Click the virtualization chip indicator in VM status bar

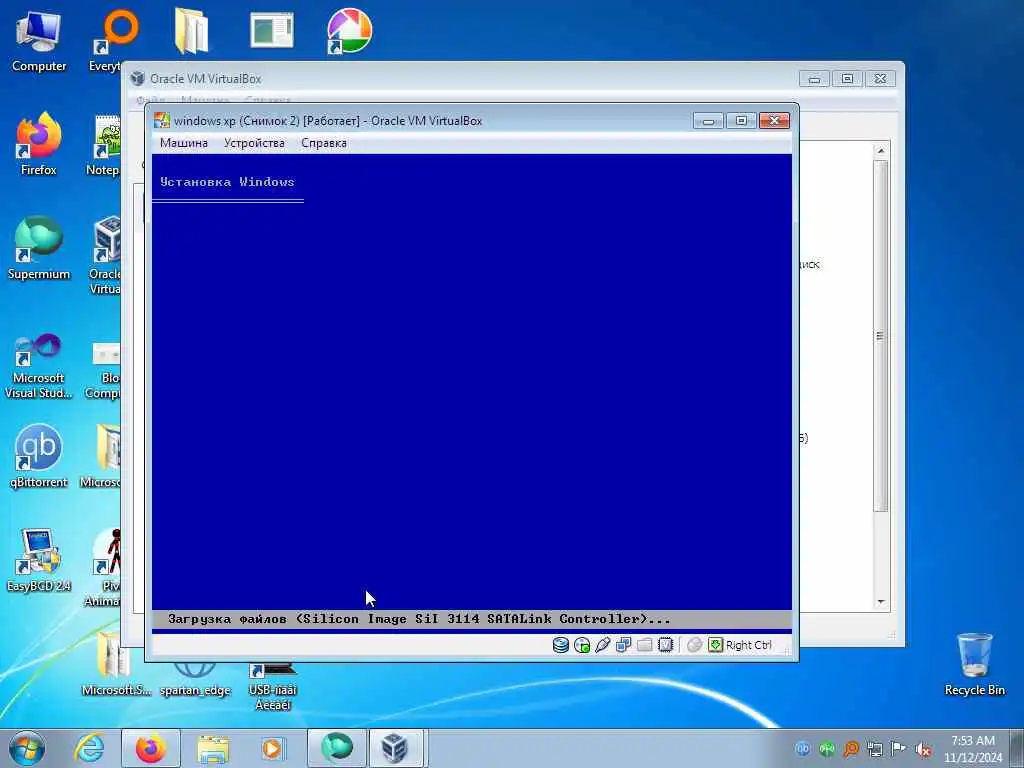point(665,645)
